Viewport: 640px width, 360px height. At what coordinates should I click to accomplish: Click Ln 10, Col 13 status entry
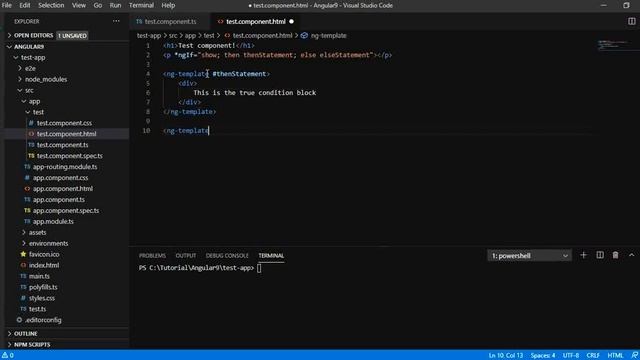coord(506,355)
